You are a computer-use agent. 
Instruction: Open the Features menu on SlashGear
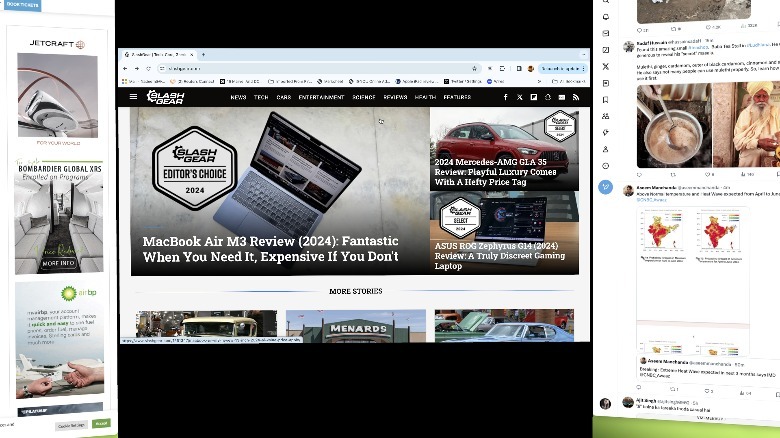pyautogui.click(x=457, y=97)
